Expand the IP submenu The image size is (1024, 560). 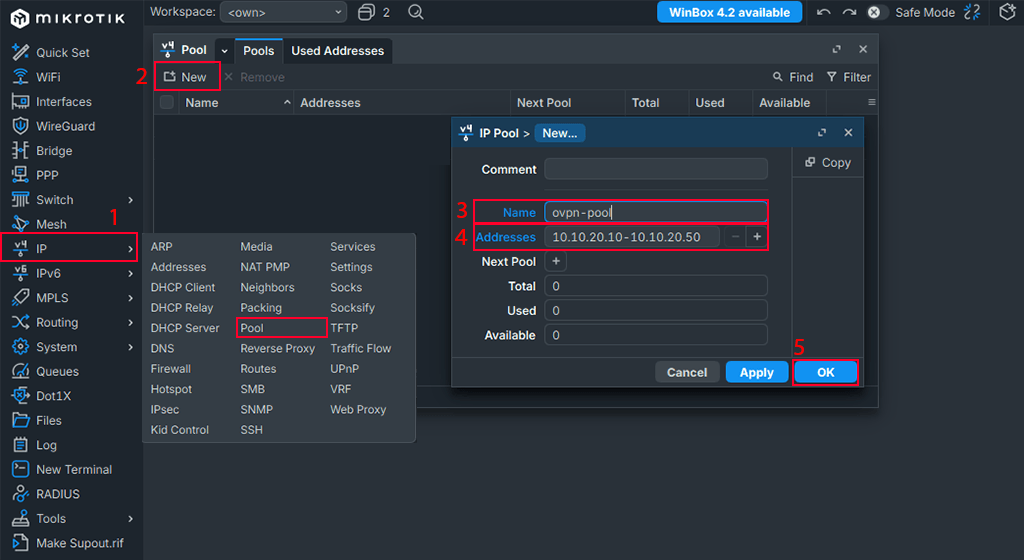[x=131, y=249]
